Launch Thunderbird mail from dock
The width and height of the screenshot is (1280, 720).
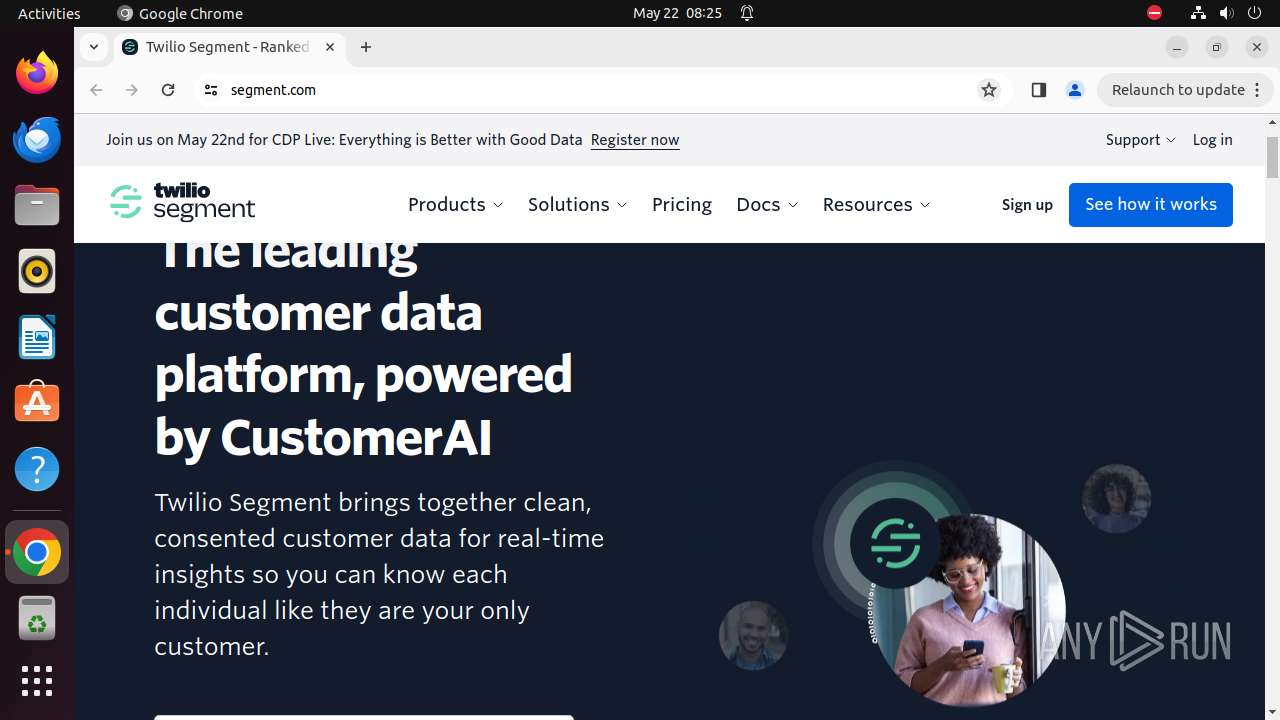(x=37, y=139)
